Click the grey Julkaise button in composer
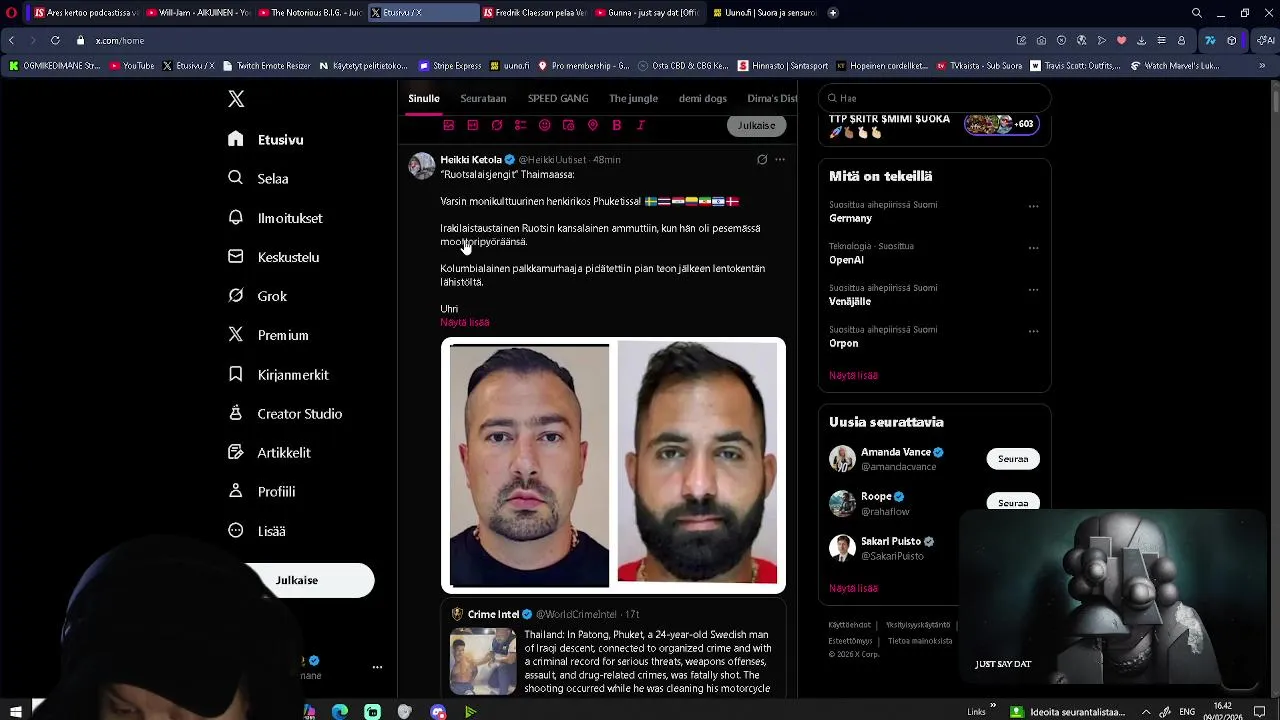The width and height of the screenshot is (1280, 720). click(x=756, y=125)
